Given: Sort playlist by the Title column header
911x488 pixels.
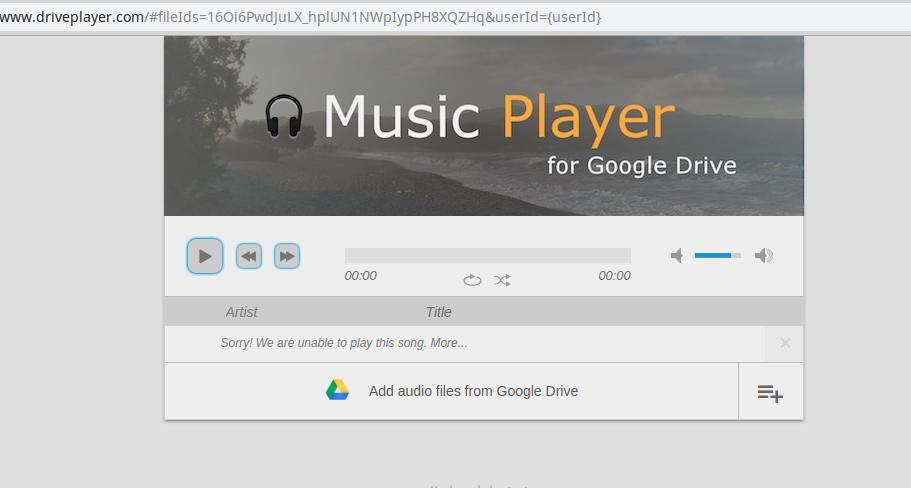Looking at the screenshot, I should click(x=439, y=312).
